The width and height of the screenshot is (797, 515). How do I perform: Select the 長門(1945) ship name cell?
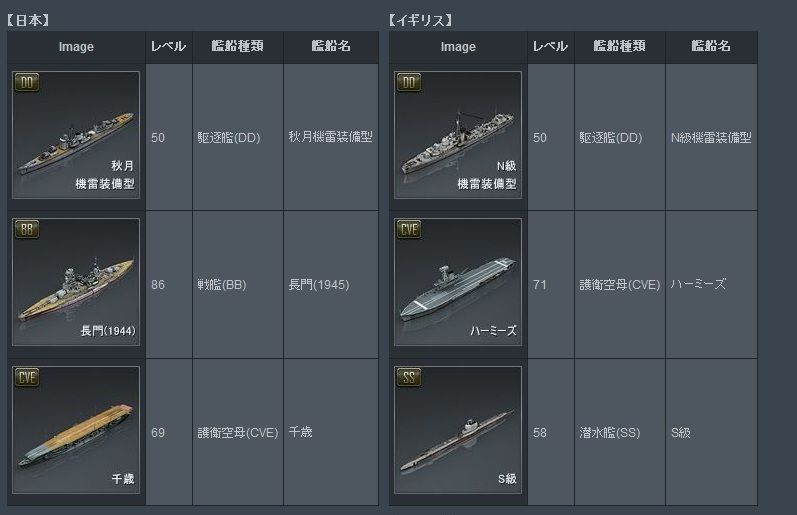331,285
